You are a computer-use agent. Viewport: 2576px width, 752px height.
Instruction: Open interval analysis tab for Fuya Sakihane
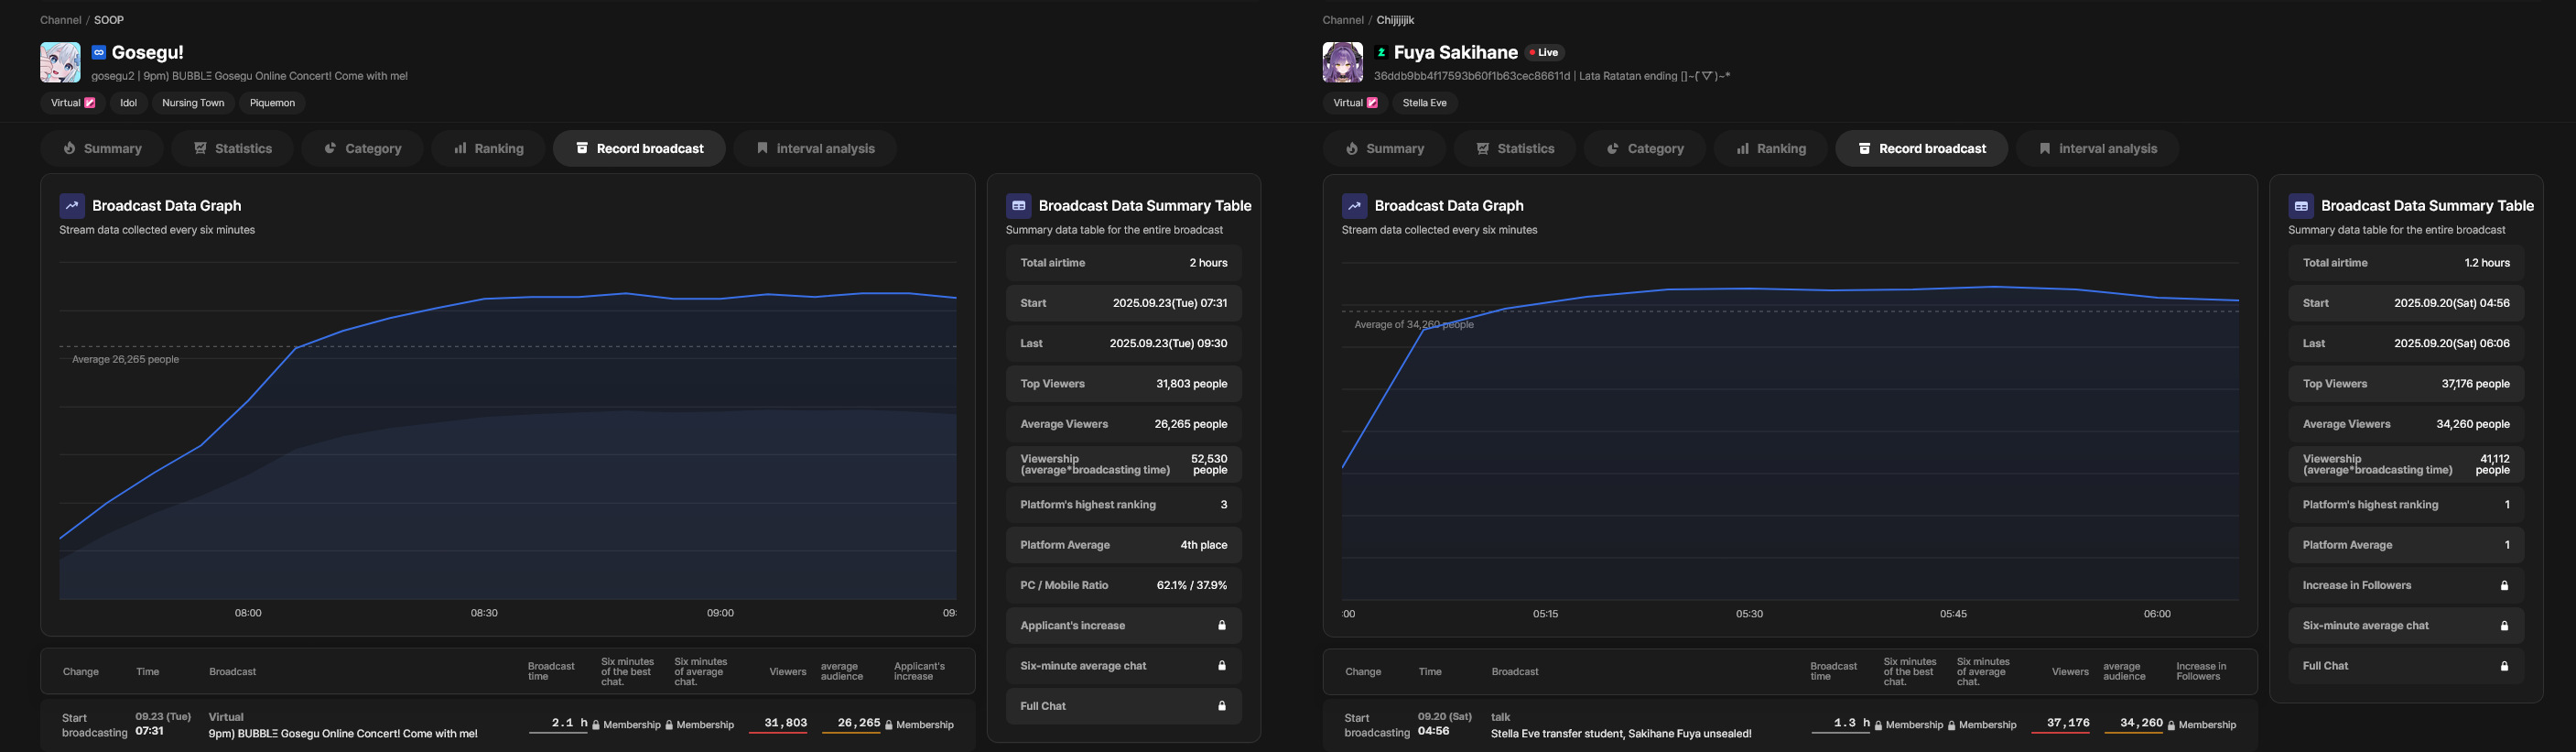[x=2096, y=148]
